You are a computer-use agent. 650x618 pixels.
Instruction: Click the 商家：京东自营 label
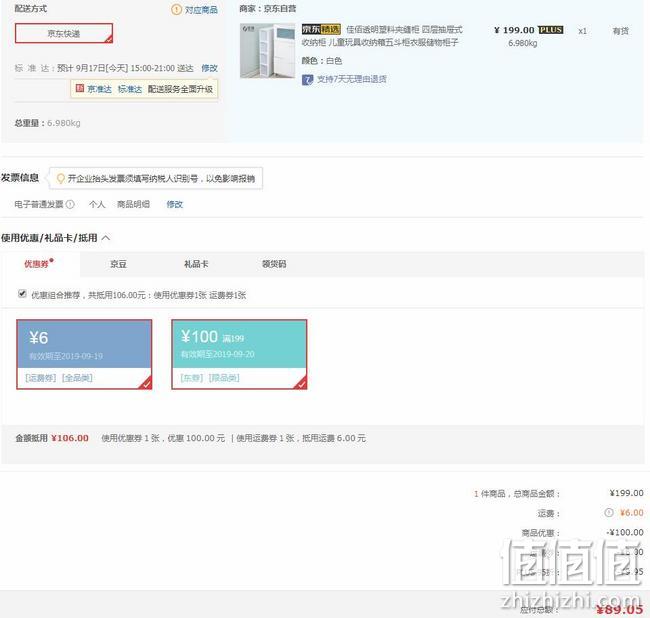[268, 9]
